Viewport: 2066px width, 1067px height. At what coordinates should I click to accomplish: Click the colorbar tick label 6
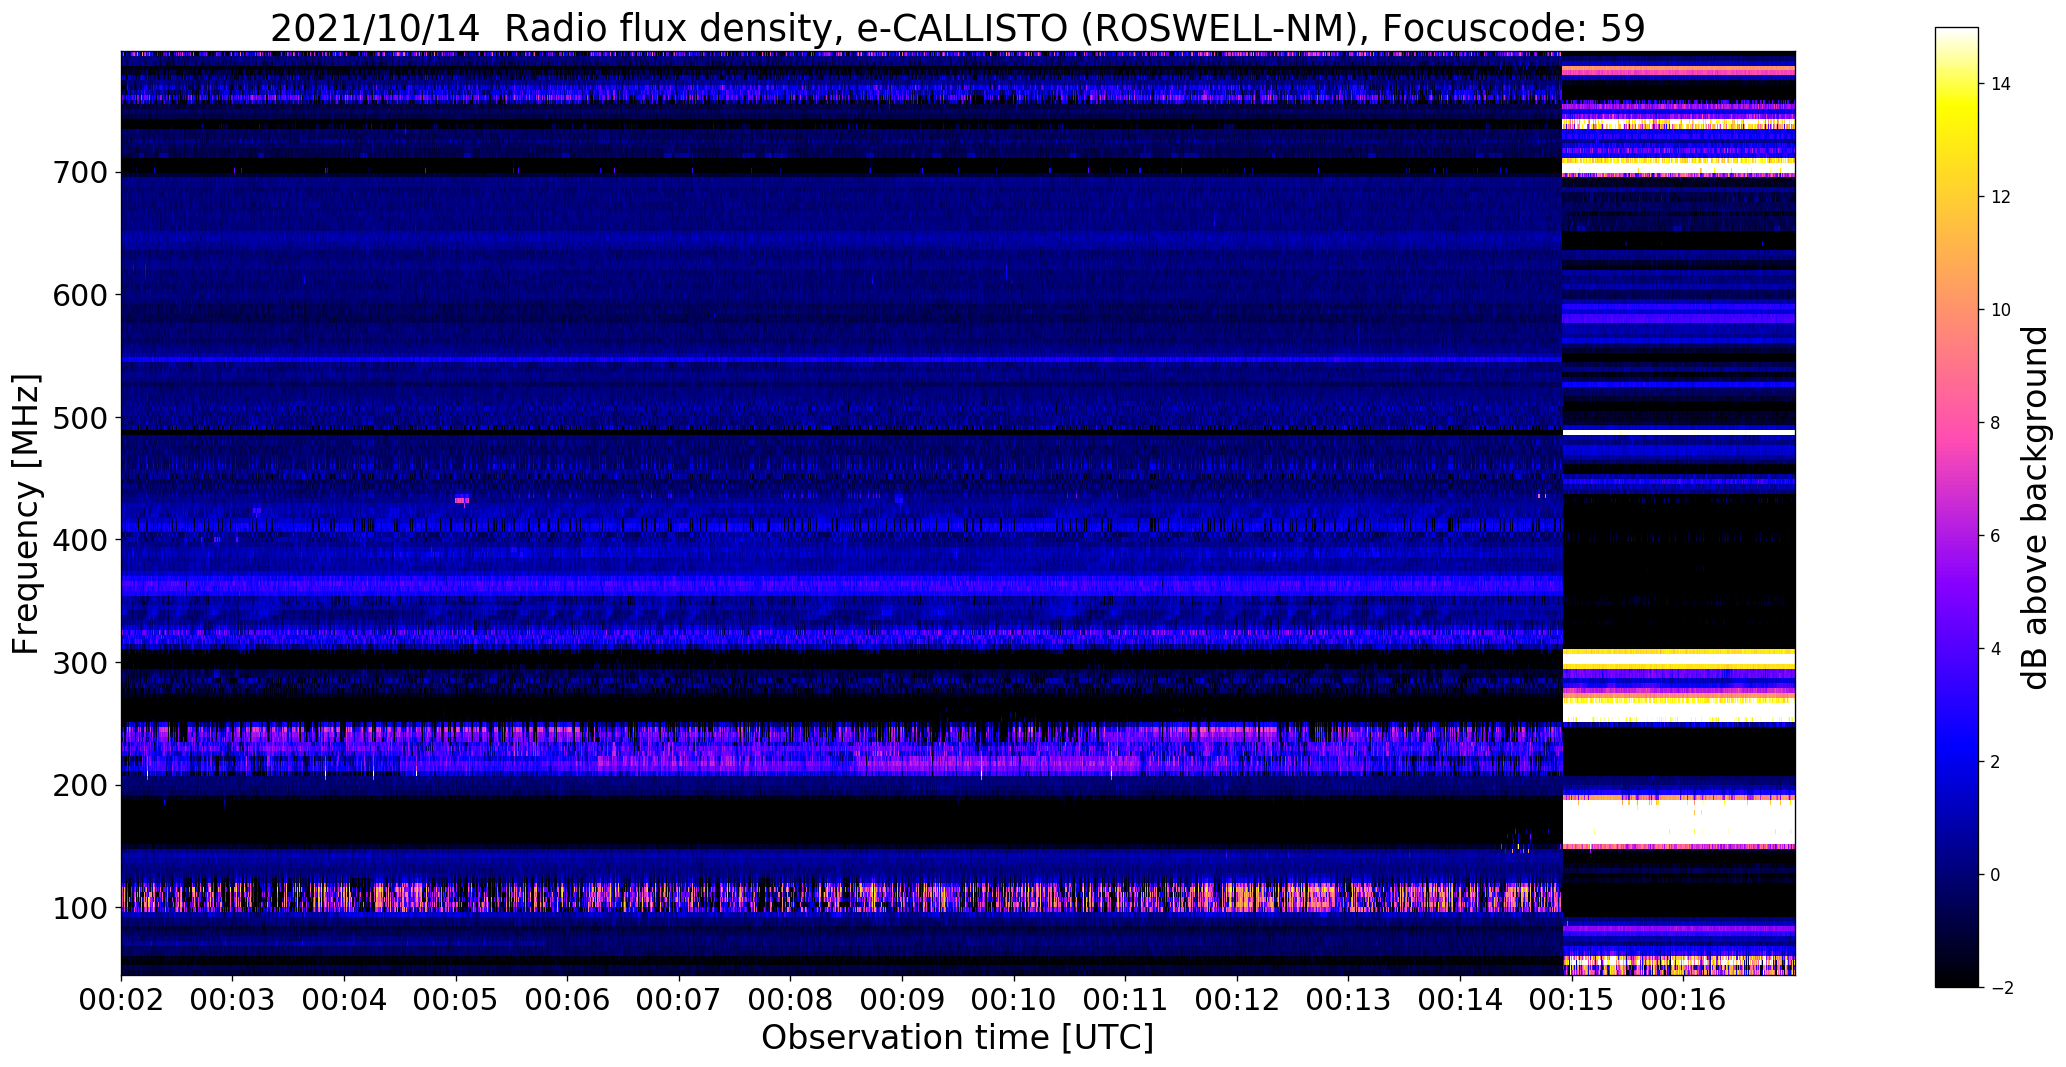tap(1996, 536)
